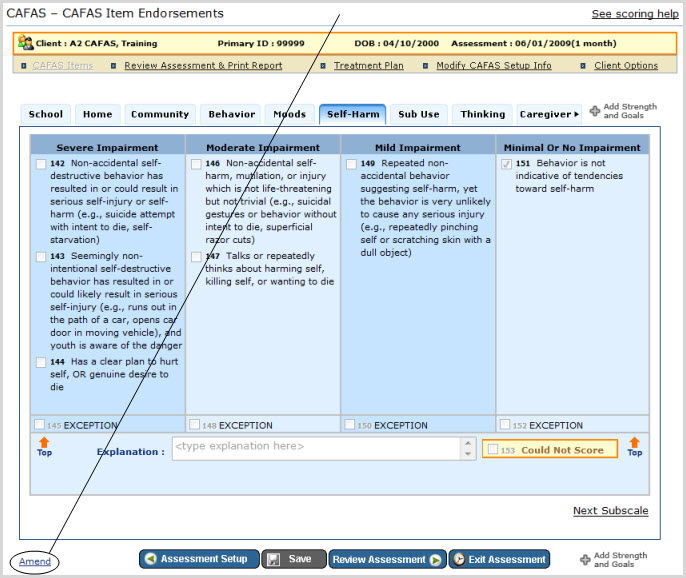Click the client user icon
The image size is (686, 578).
[x=25, y=42]
